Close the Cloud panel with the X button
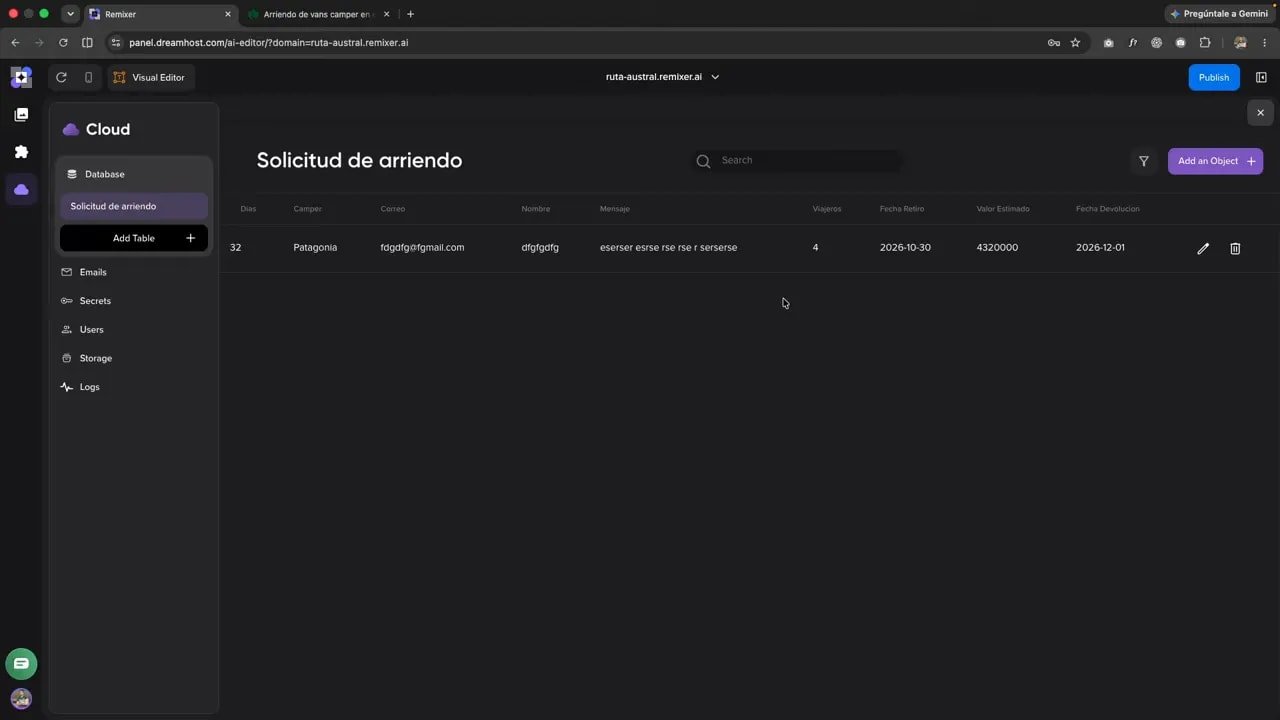This screenshot has height=720, width=1280. pyautogui.click(x=1260, y=113)
